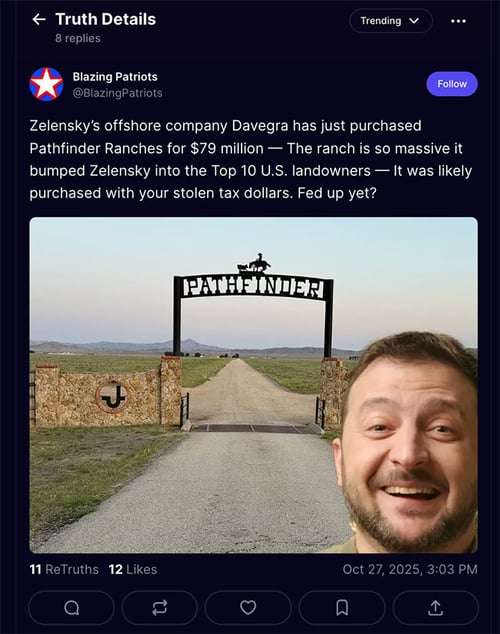The width and height of the screenshot is (500, 634).
Task: Bookmark this post
Action: [x=342, y=608]
